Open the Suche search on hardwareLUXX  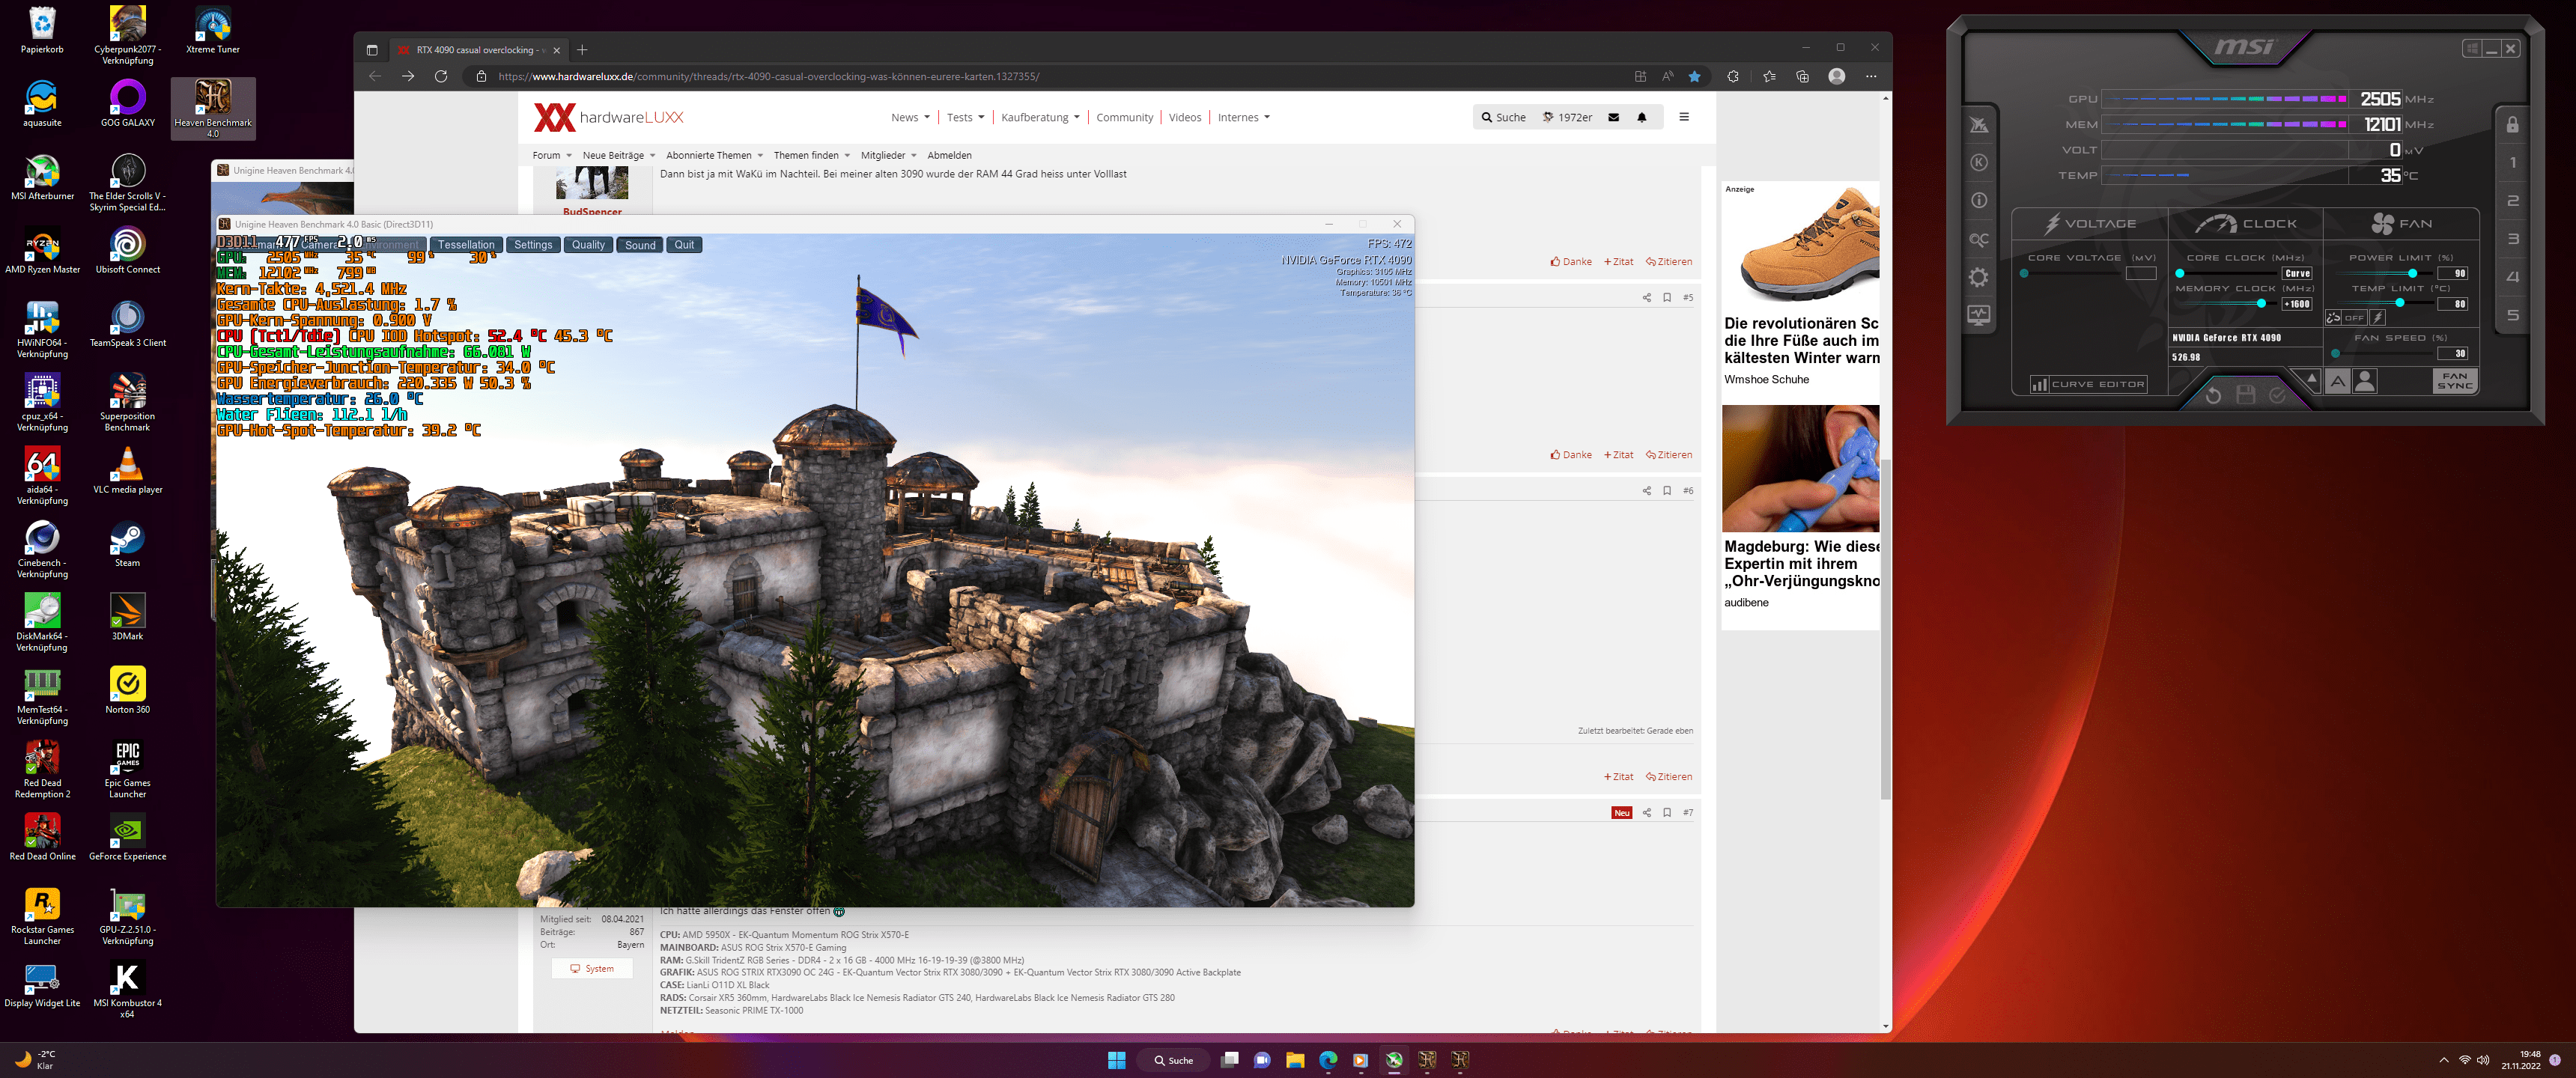1503,117
